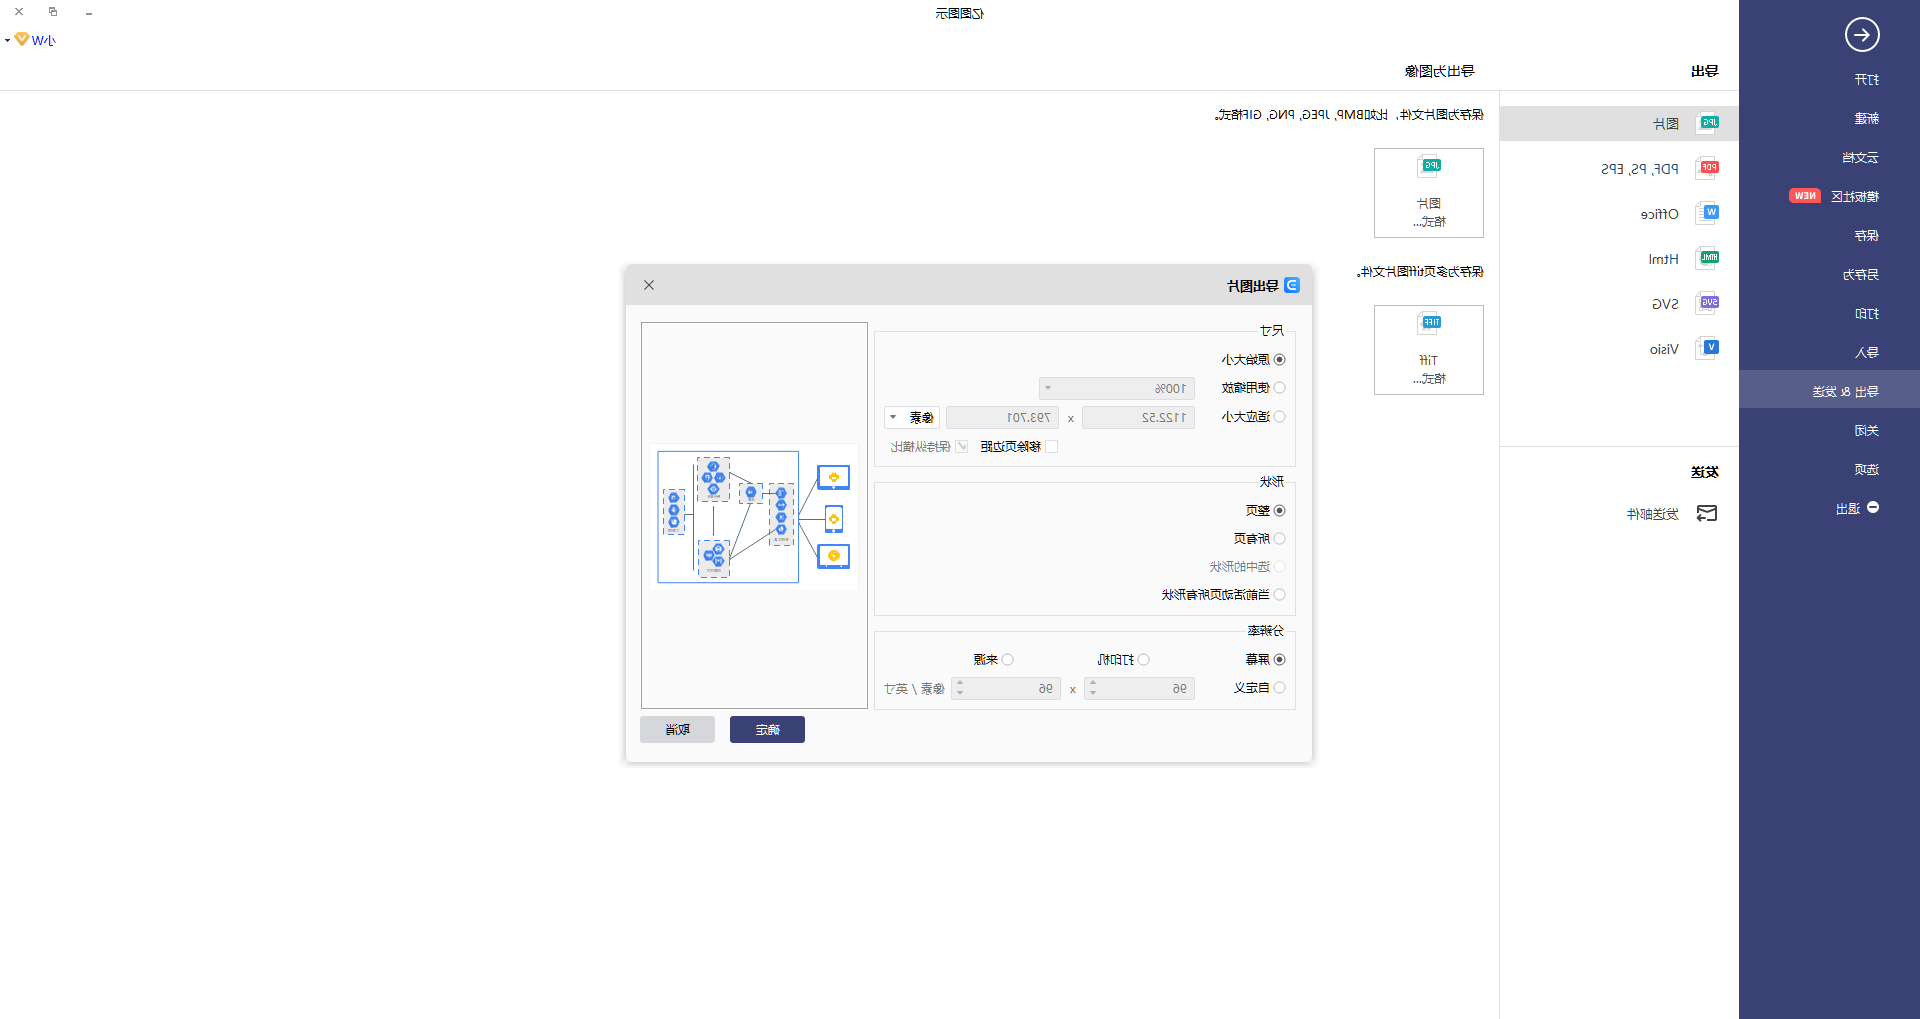Viewport: 1920px width, 1019px height.
Task: Click the 导出为图像 heading
Action: tap(1439, 71)
